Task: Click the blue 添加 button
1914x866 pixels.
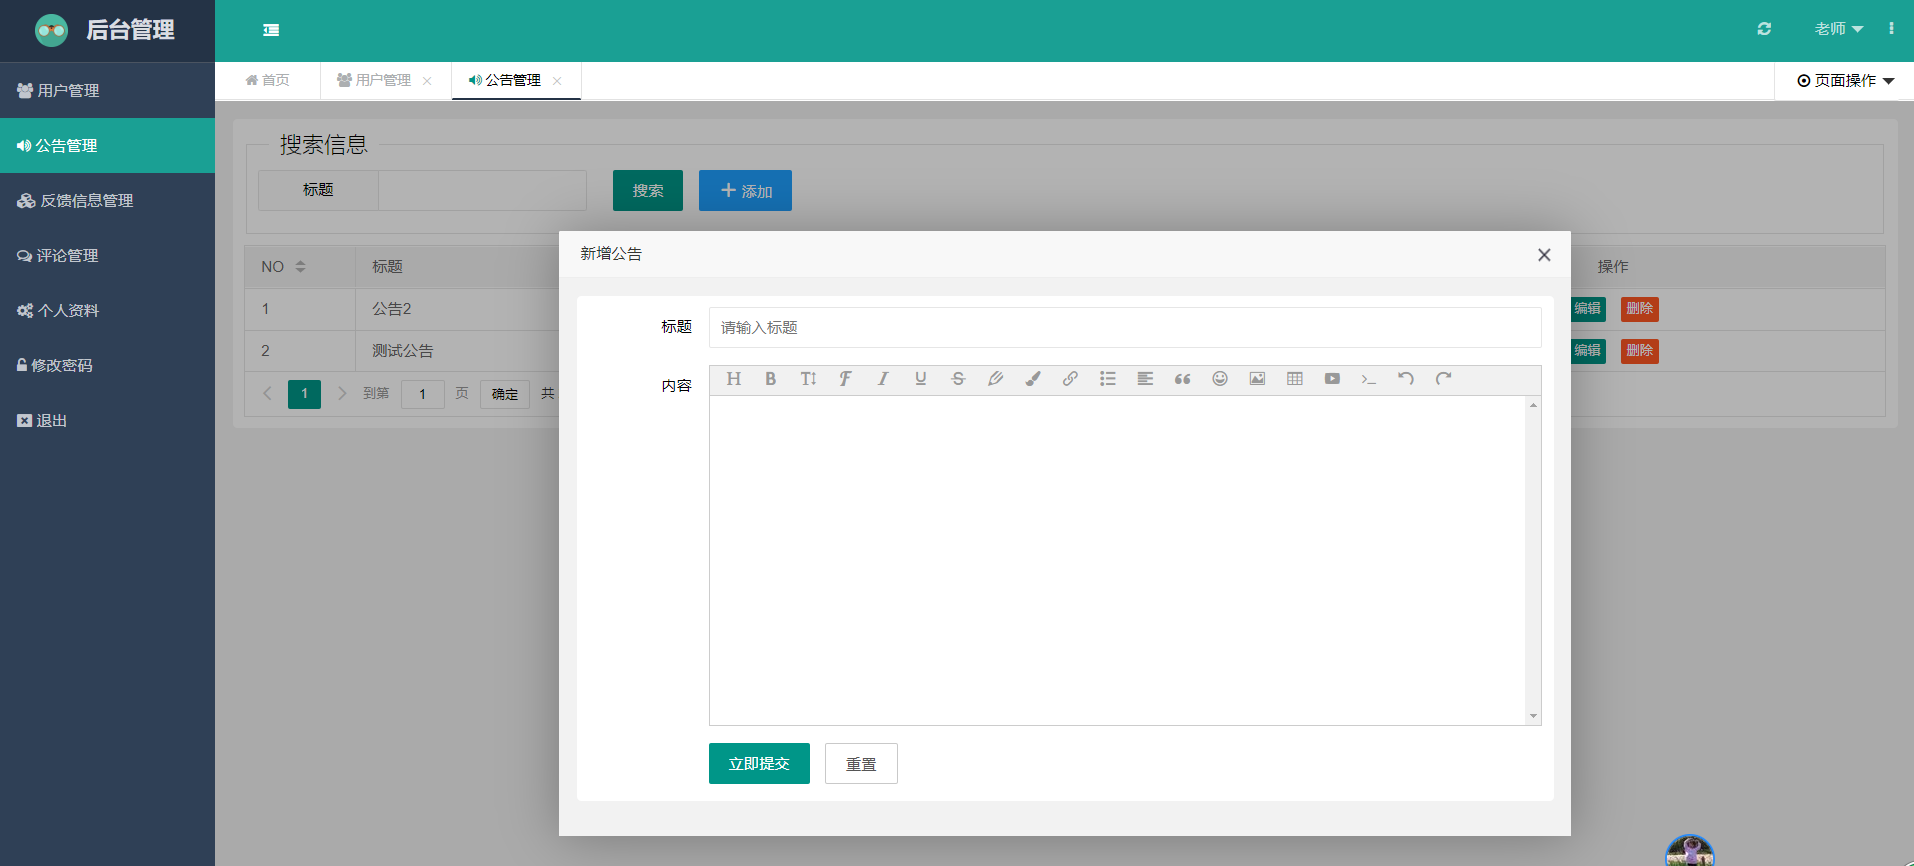Action: tap(745, 191)
